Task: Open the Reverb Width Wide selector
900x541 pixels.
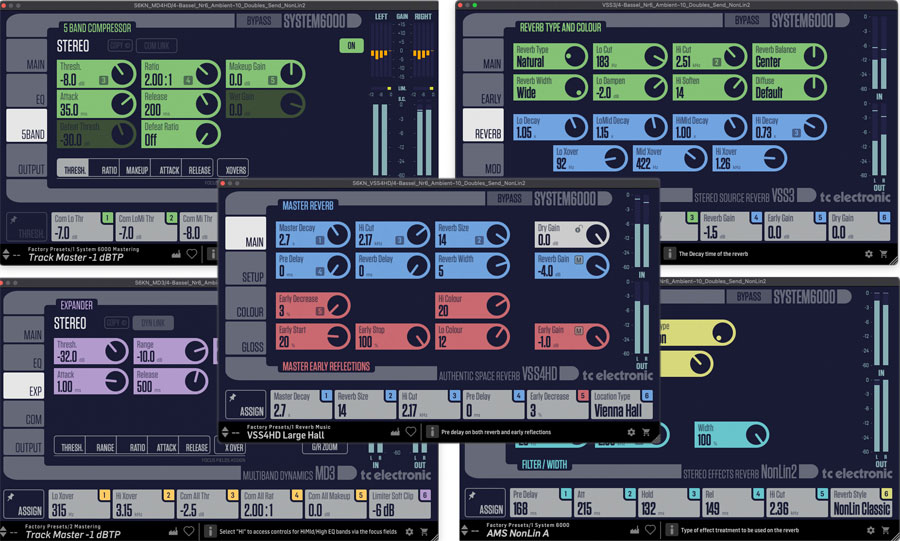Action: click(550, 87)
